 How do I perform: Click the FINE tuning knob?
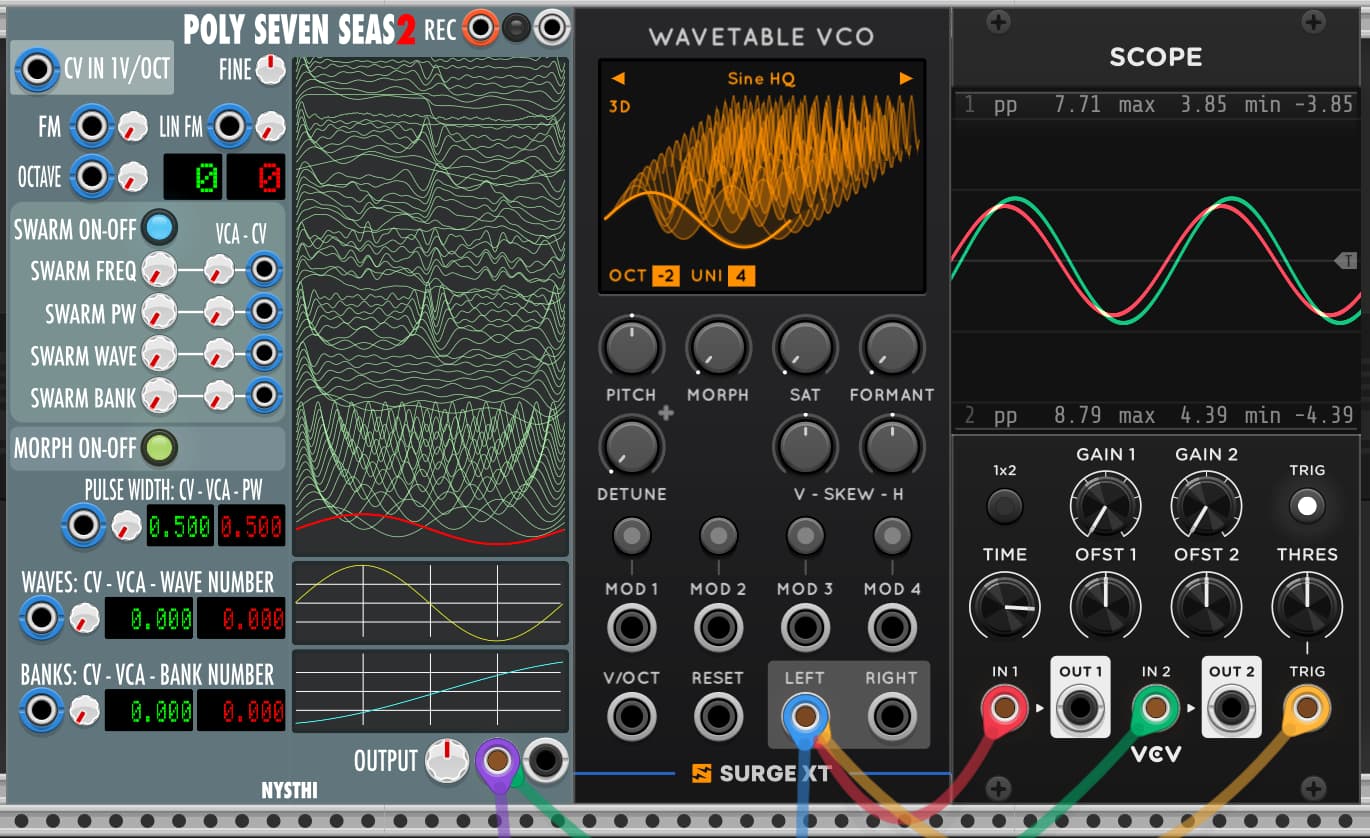270,69
